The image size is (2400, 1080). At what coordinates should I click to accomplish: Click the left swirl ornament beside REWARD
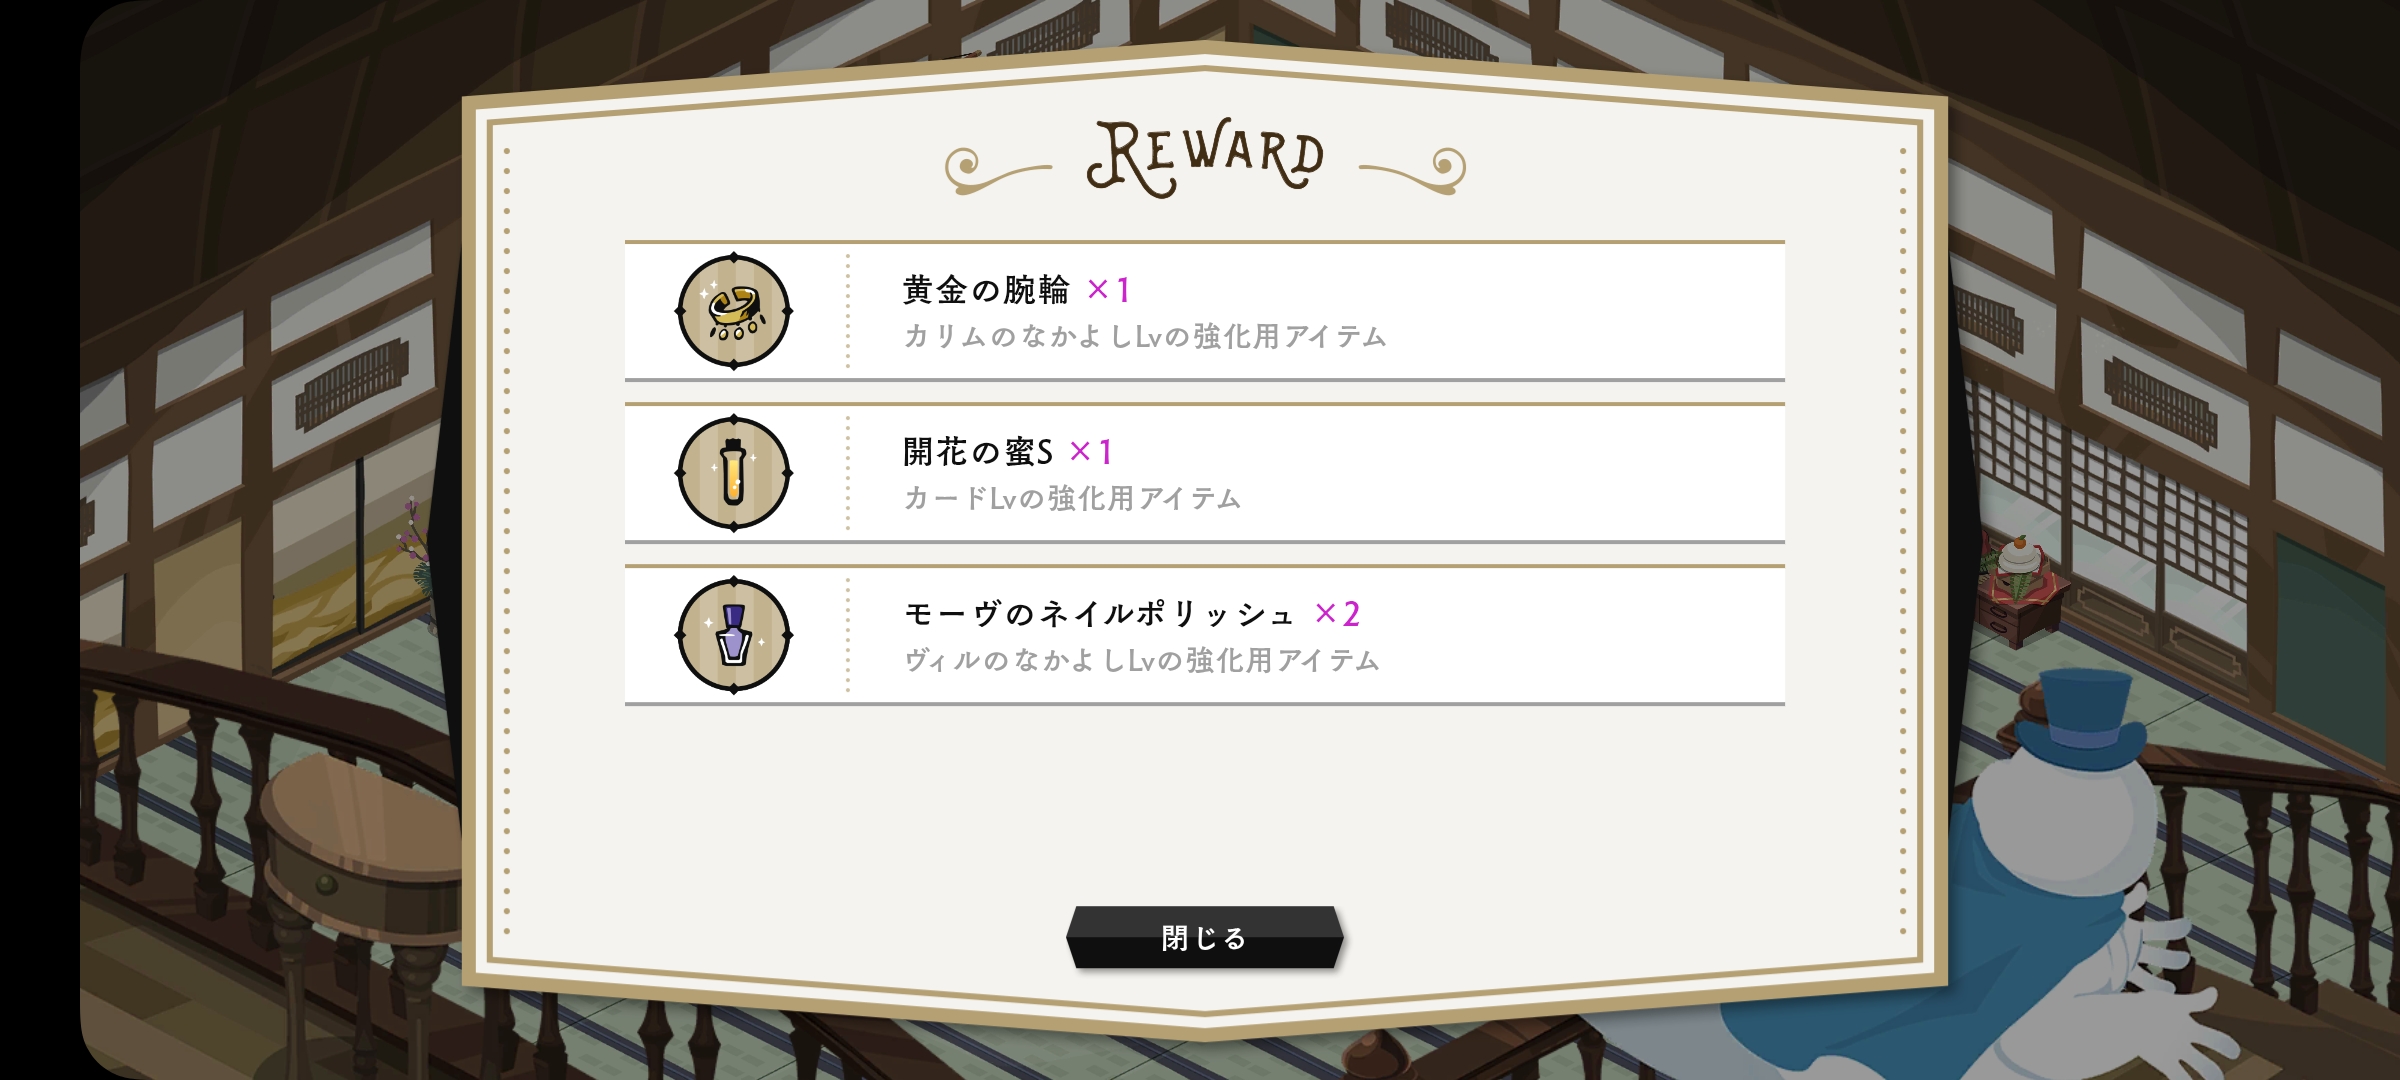point(995,170)
